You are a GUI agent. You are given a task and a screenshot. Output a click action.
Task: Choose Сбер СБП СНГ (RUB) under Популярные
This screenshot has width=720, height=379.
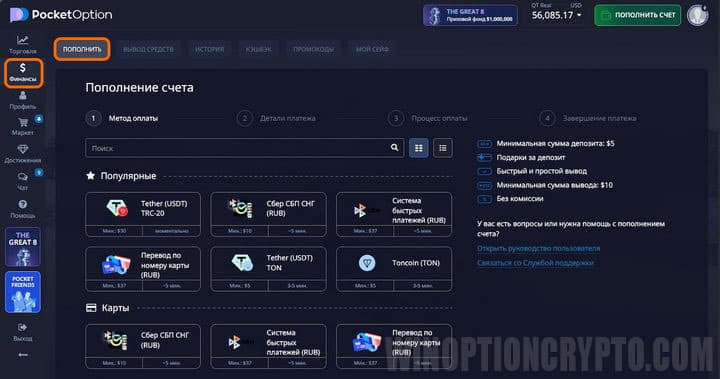pos(268,214)
